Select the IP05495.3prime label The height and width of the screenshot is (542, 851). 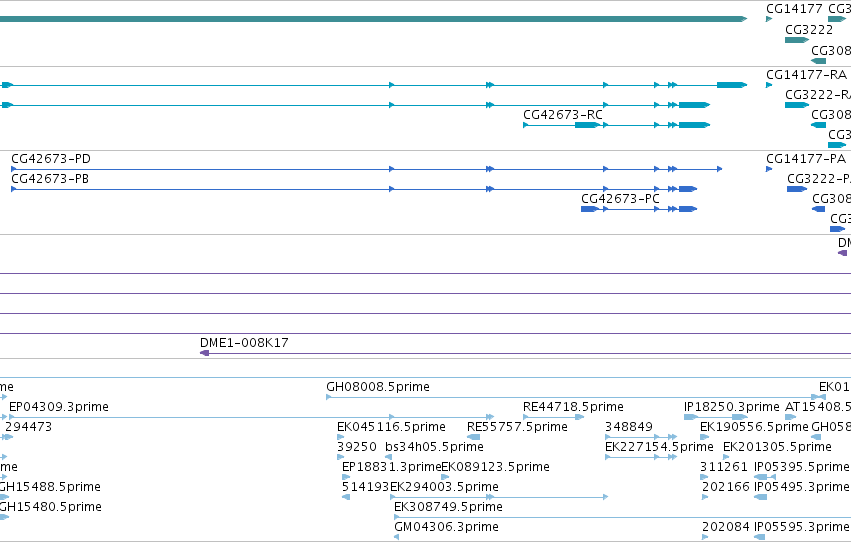point(801,487)
